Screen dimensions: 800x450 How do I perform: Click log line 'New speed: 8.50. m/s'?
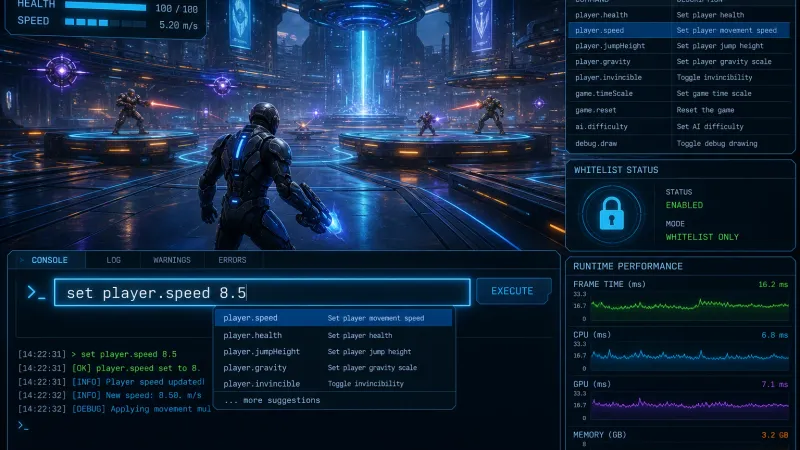point(110,395)
